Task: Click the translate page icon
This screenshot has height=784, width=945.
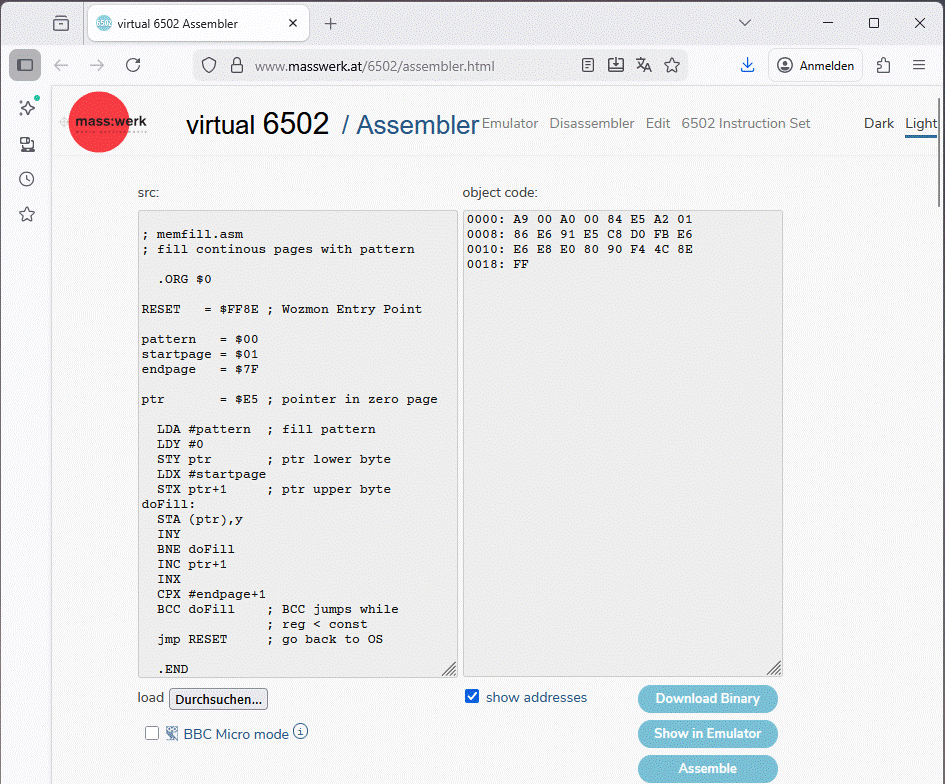Action: point(644,65)
